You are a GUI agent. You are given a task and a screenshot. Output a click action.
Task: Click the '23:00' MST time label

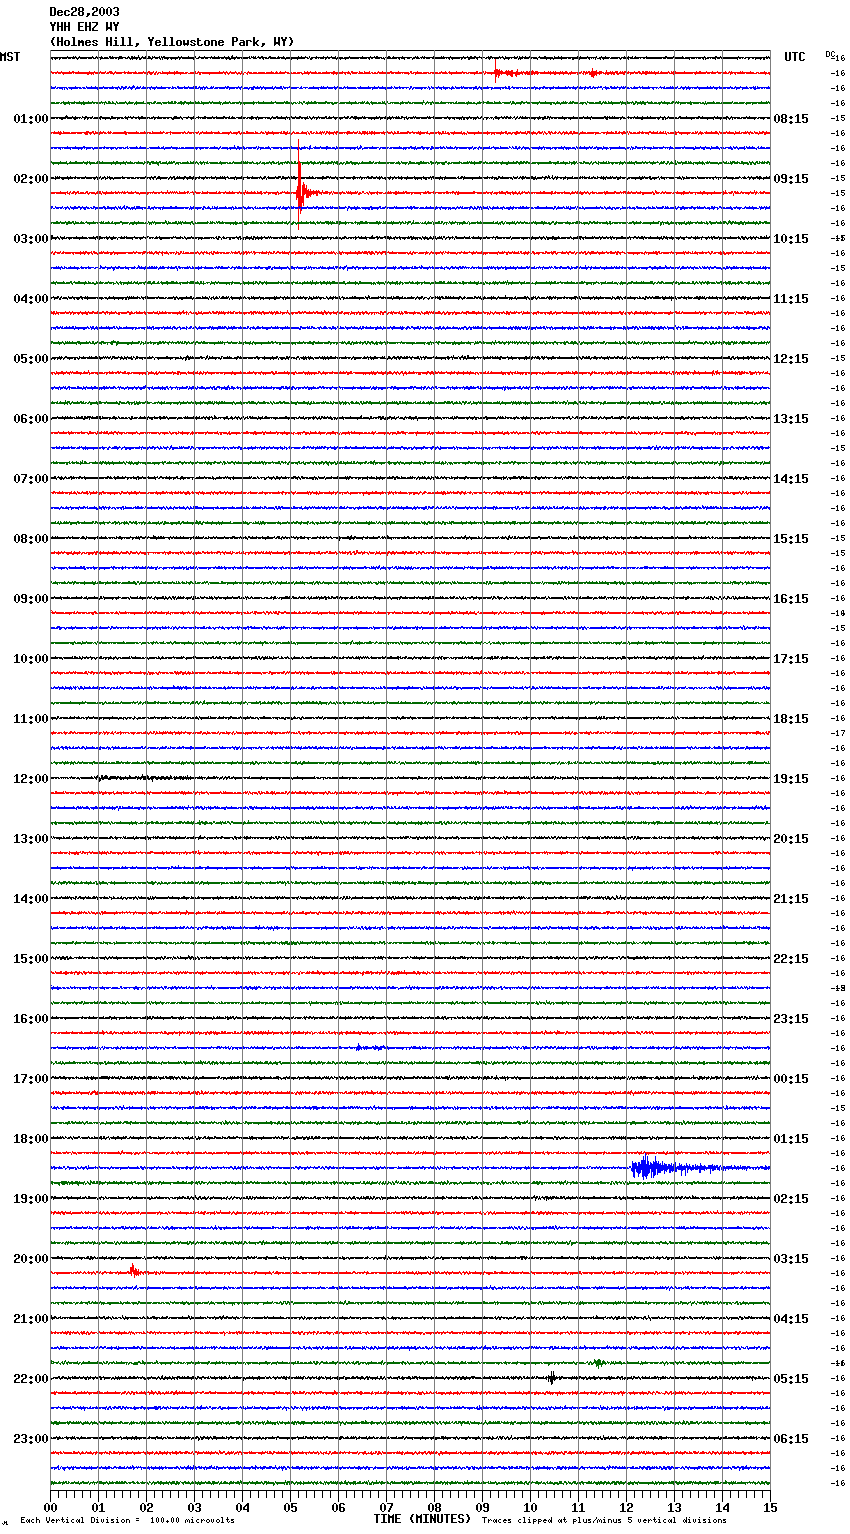coord(31,1439)
